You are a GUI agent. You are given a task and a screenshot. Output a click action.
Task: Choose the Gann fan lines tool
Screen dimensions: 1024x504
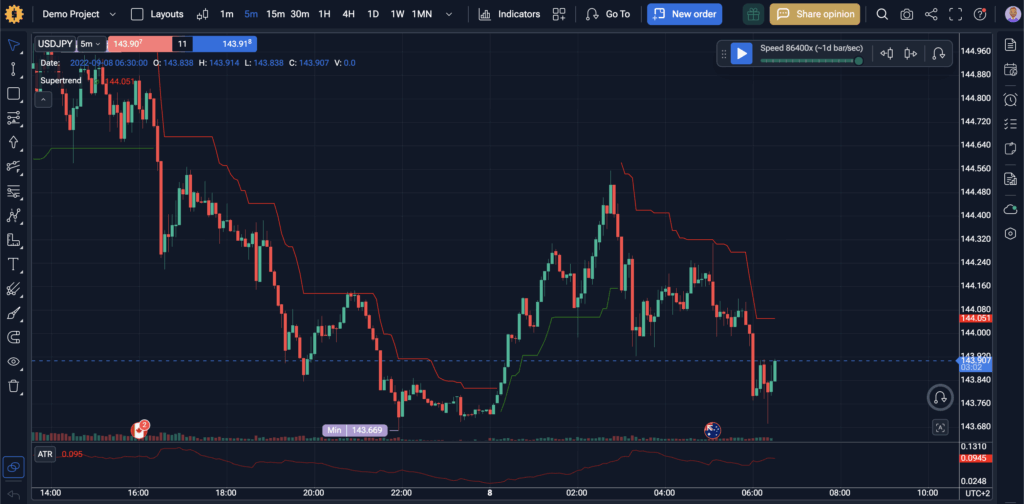coord(13,289)
